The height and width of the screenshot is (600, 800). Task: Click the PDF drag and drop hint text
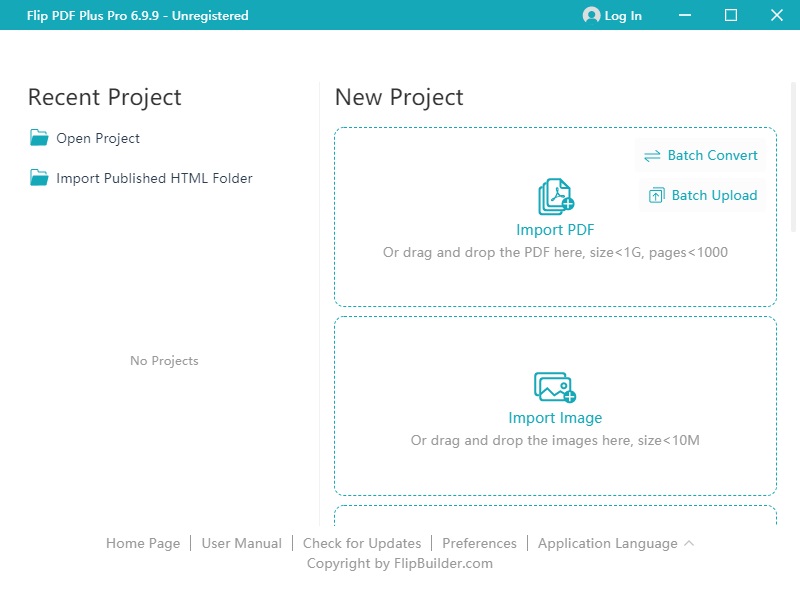pos(555,253)
